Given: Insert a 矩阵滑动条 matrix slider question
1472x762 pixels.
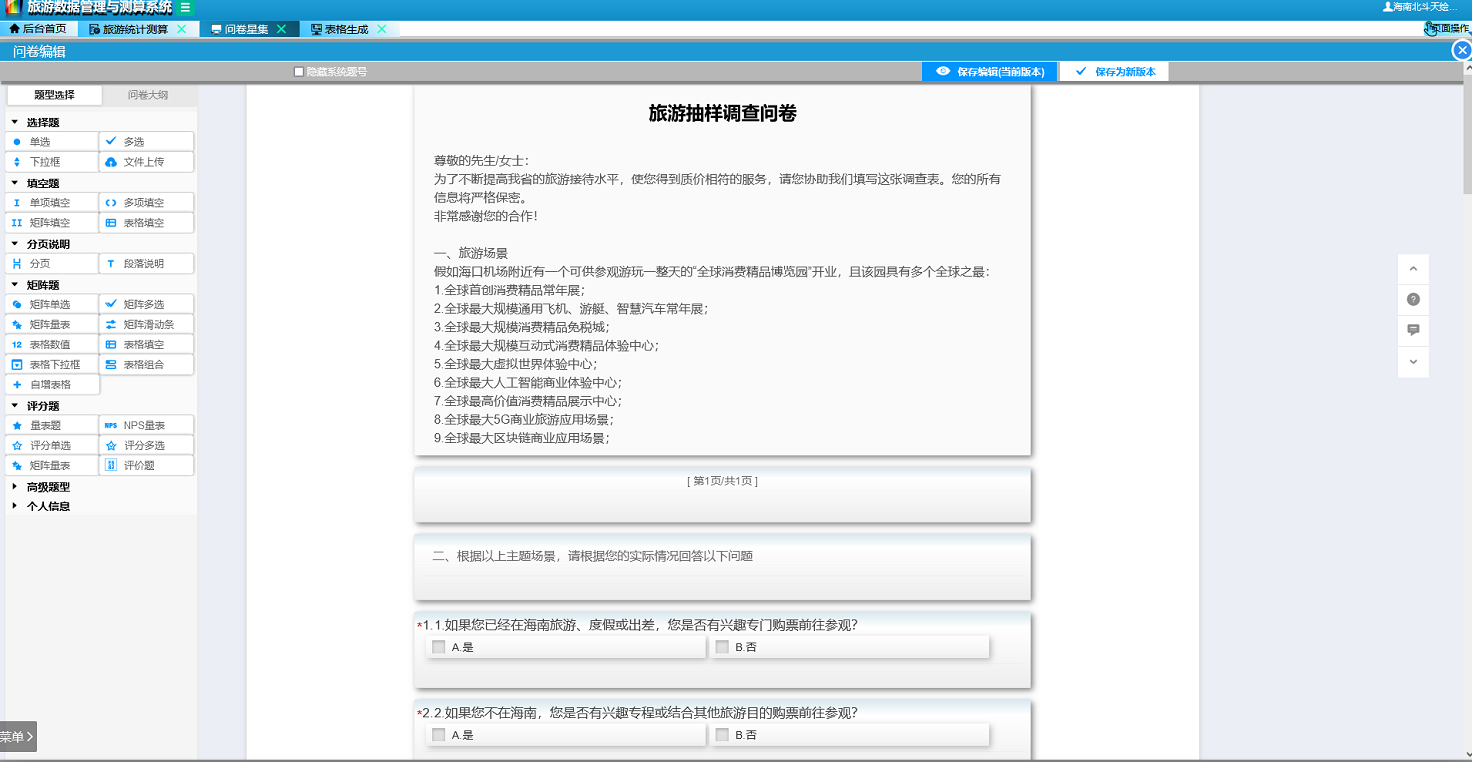Looking at the screenshot, I should tap(146, 323).
